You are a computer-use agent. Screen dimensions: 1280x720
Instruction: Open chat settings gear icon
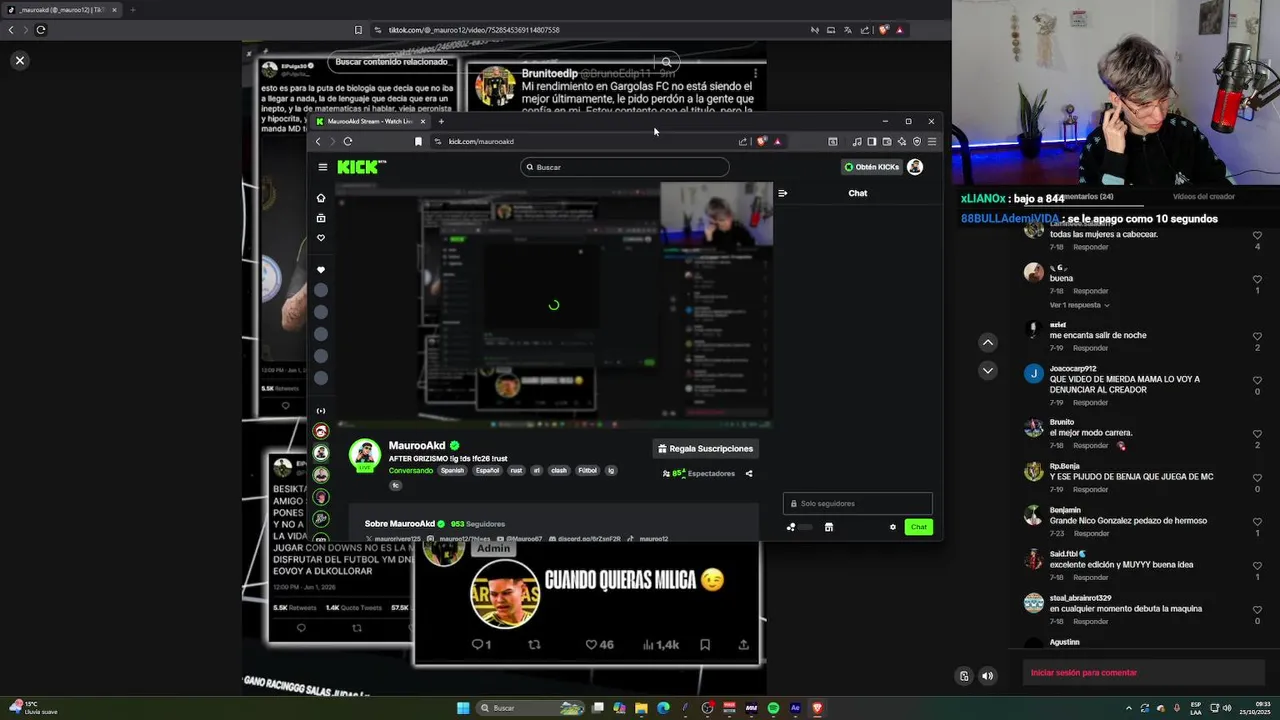pos(893,527)
